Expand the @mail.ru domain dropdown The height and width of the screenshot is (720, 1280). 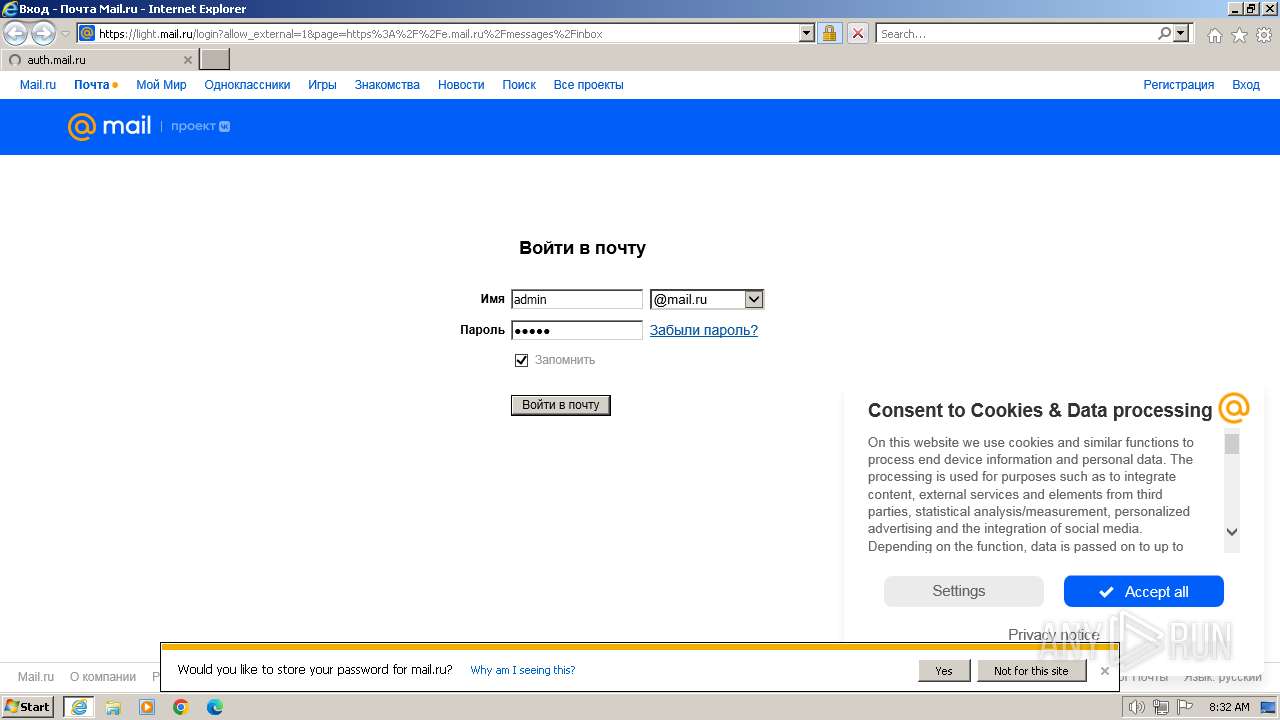(754, 299)
